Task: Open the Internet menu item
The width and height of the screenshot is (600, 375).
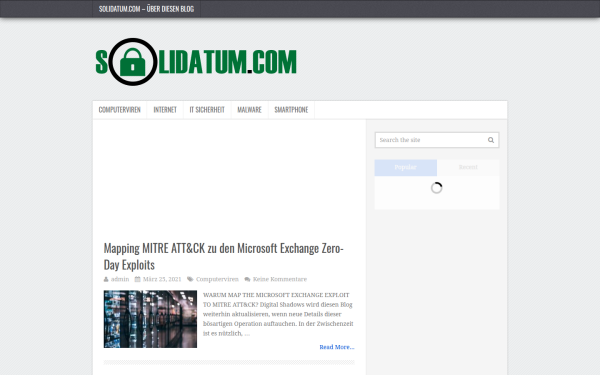Action: pyautogui.click(x=165, y=110)
